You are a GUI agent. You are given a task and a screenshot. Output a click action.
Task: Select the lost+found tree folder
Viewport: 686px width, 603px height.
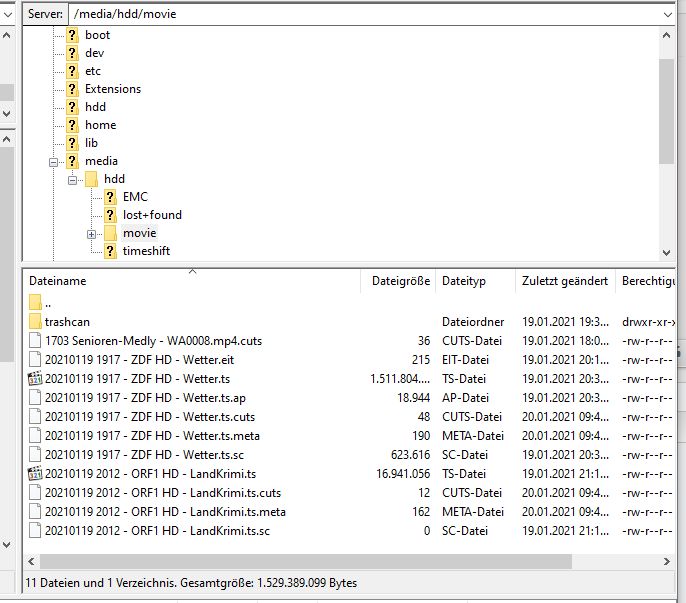[152, 215]
